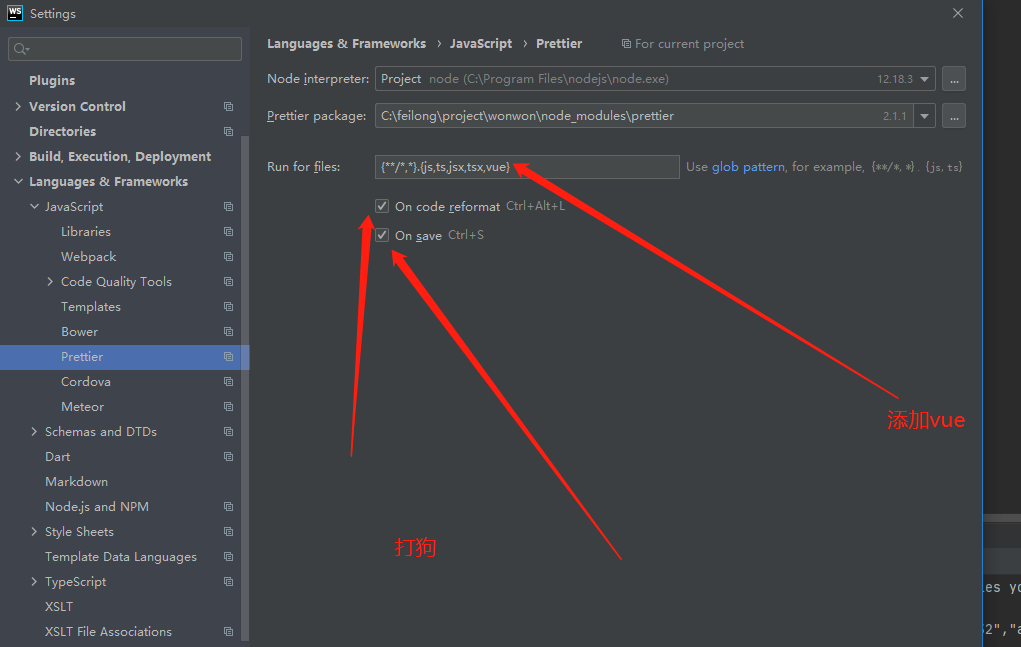
Task: Click the settings tree vertical scrollbar
Action: point(245,389)
